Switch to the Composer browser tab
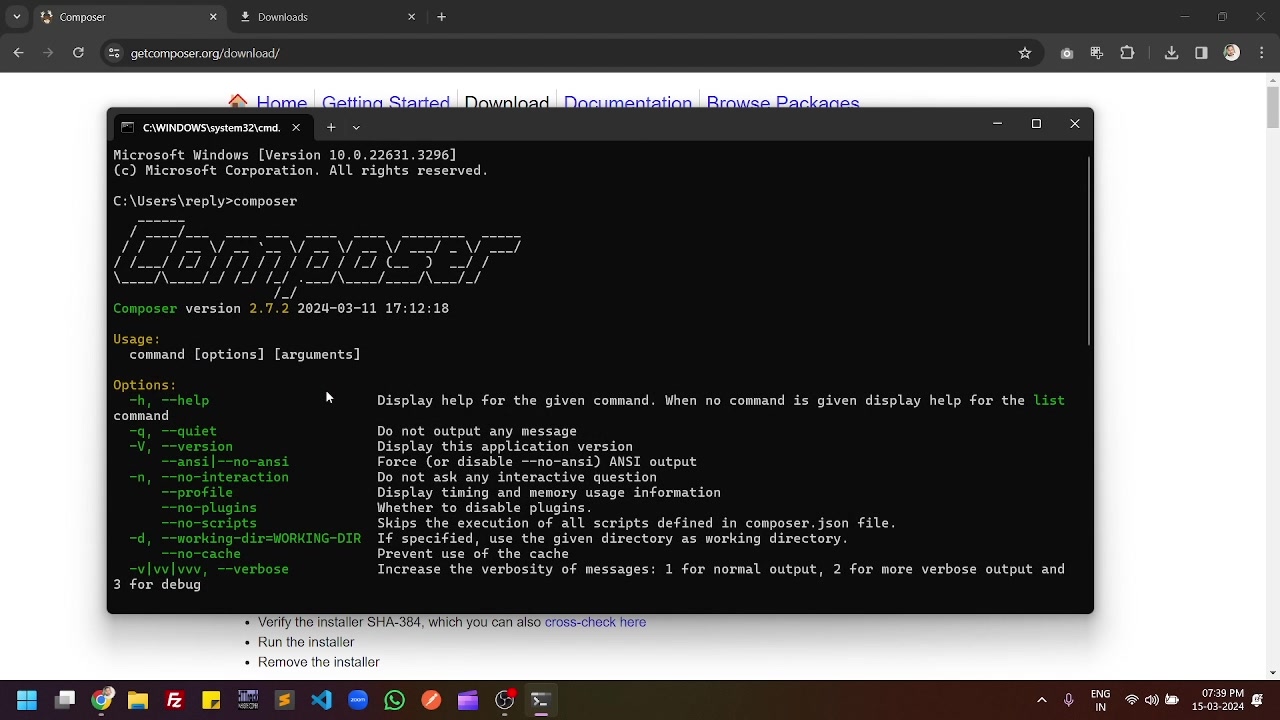Screen dimensions: 1280x720 128,17
